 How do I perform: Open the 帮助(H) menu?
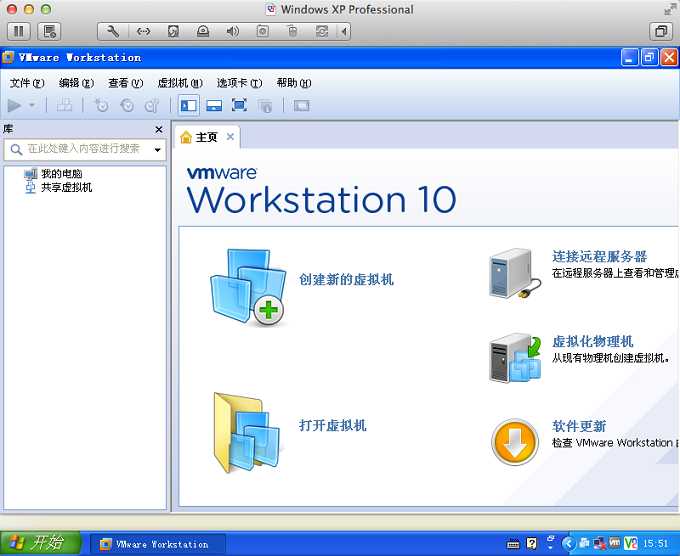tap(294, 82)
